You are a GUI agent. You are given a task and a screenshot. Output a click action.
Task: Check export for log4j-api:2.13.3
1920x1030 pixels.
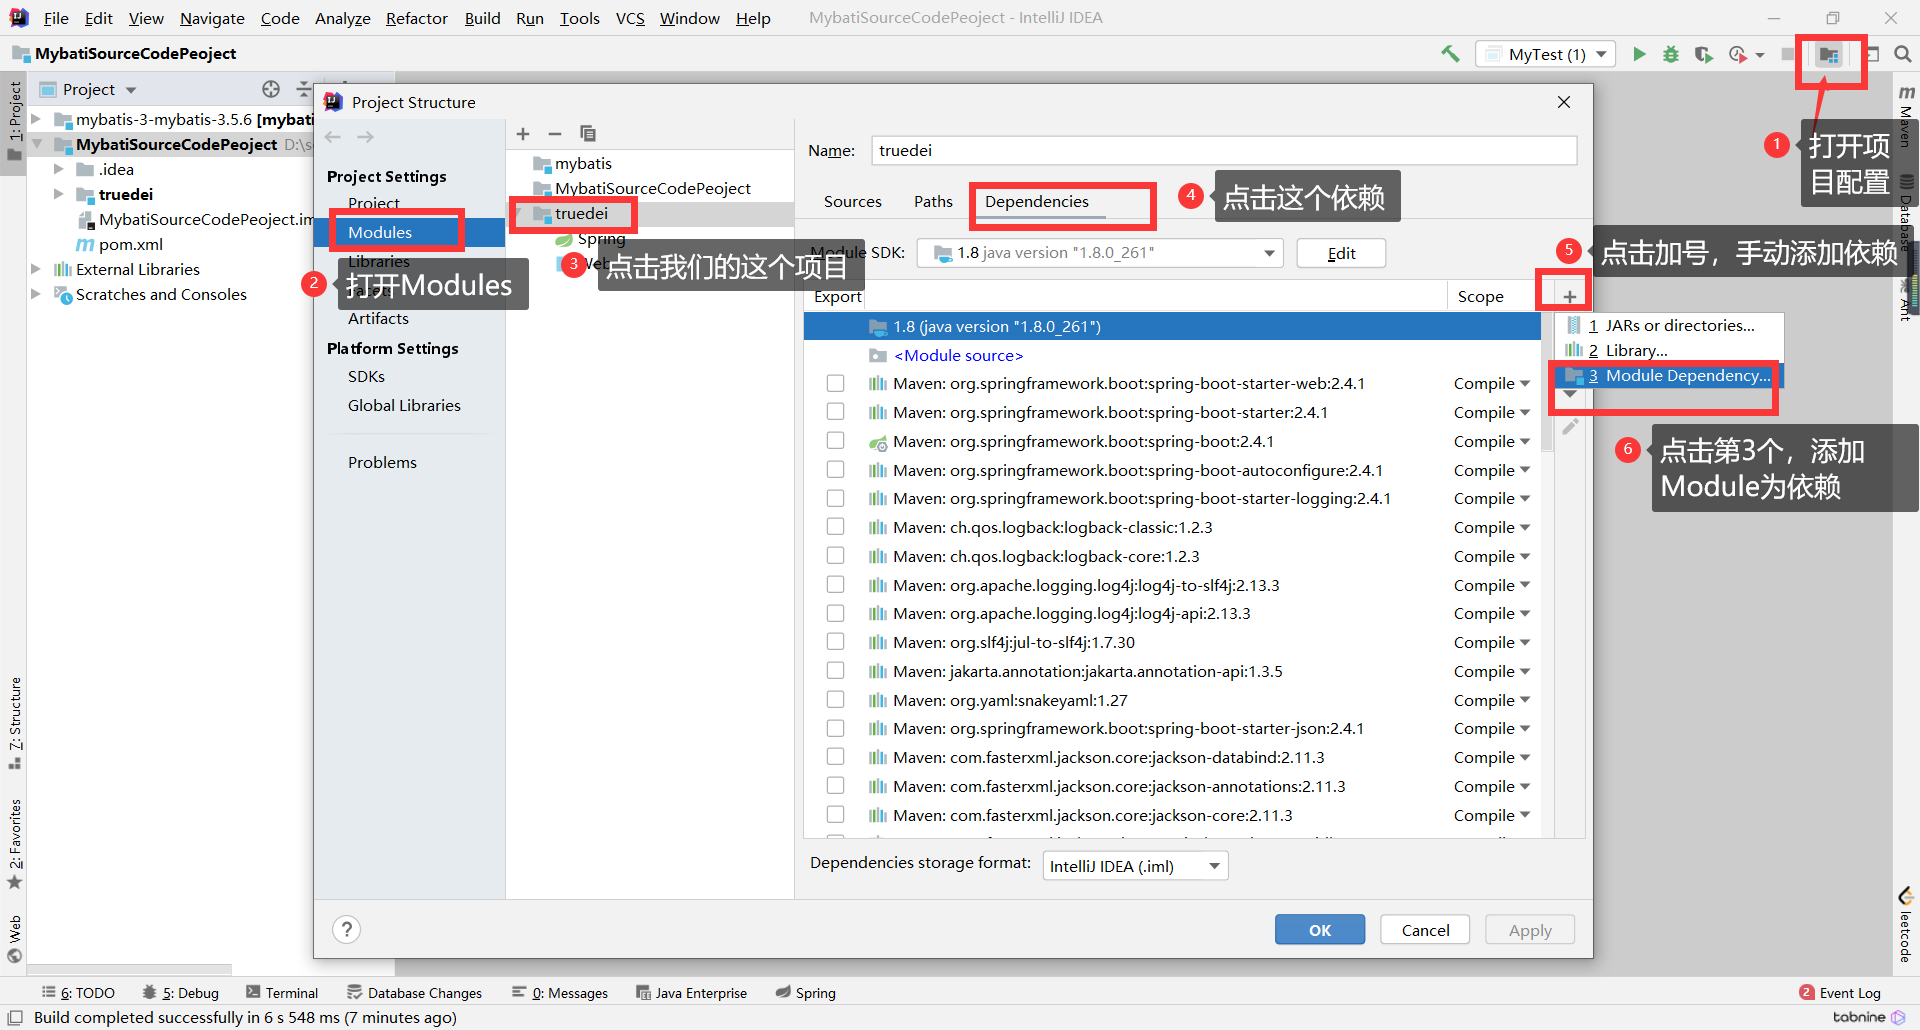[x=836, y=613]
